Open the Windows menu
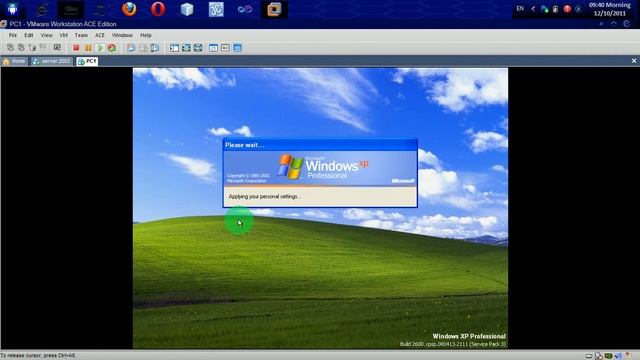This screenshot has height=360, width=640. tap(122, 36)
